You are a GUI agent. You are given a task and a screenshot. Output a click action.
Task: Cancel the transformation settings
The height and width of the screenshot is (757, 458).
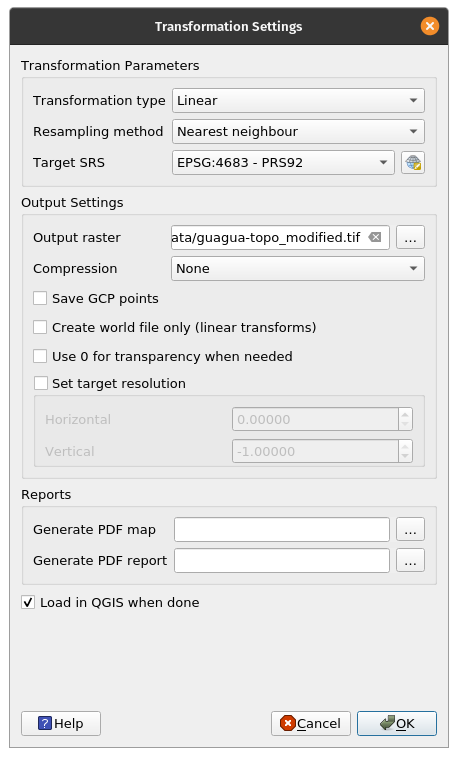[x=311, y=723]
